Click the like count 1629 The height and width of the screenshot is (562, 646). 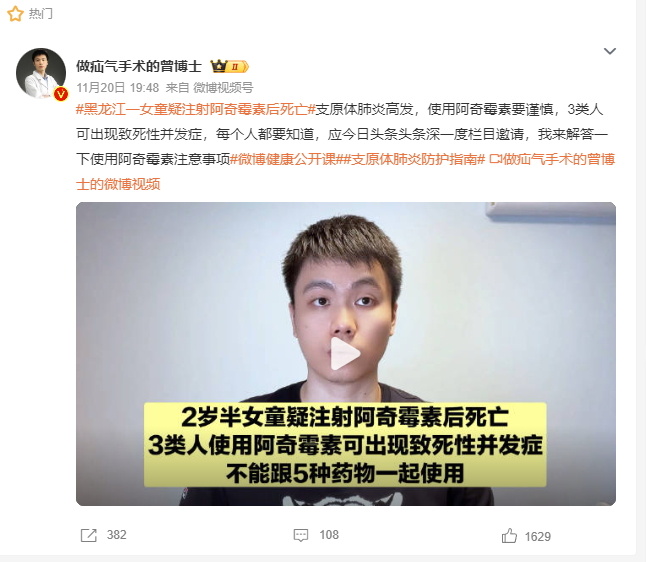point(538,536)
